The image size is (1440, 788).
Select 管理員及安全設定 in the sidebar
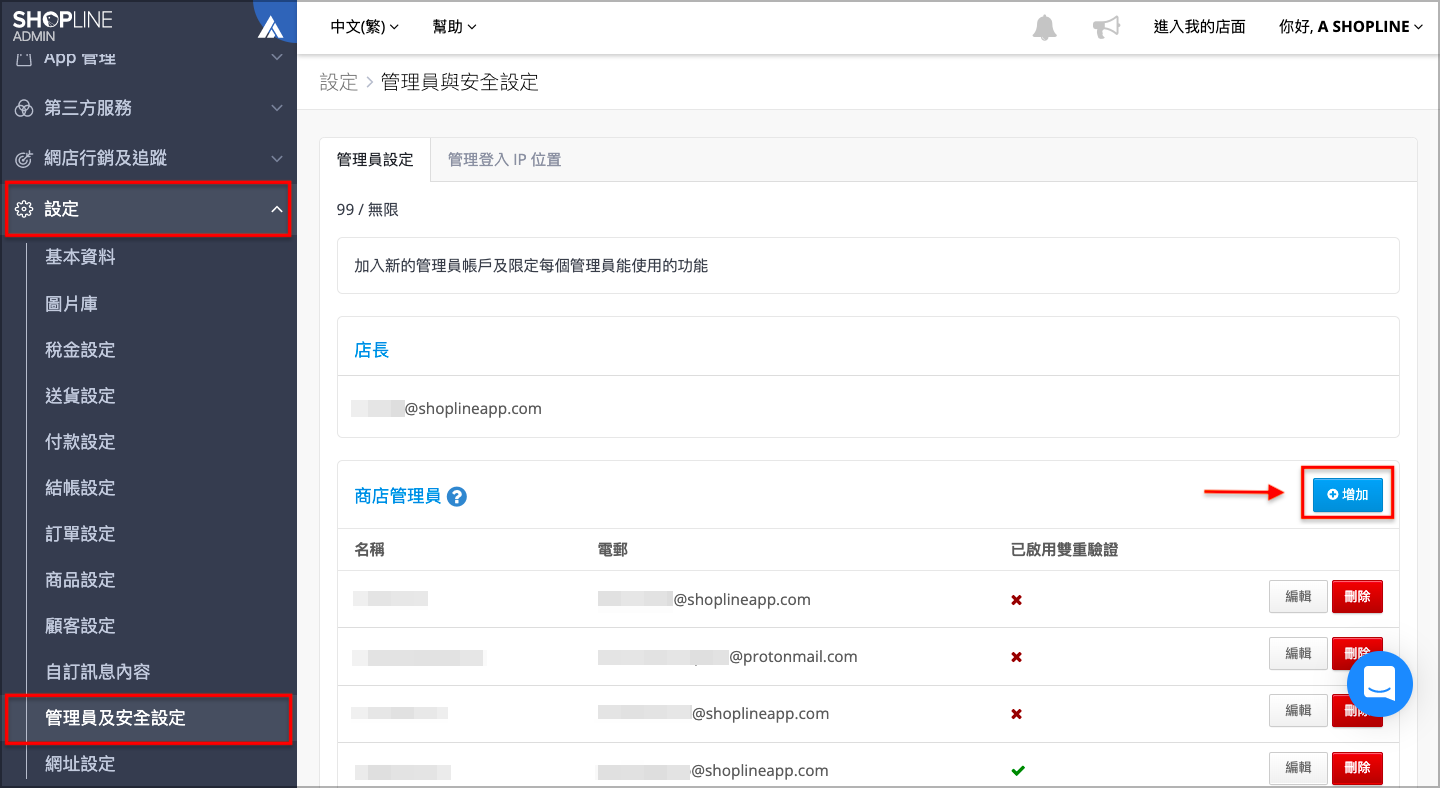115,718
